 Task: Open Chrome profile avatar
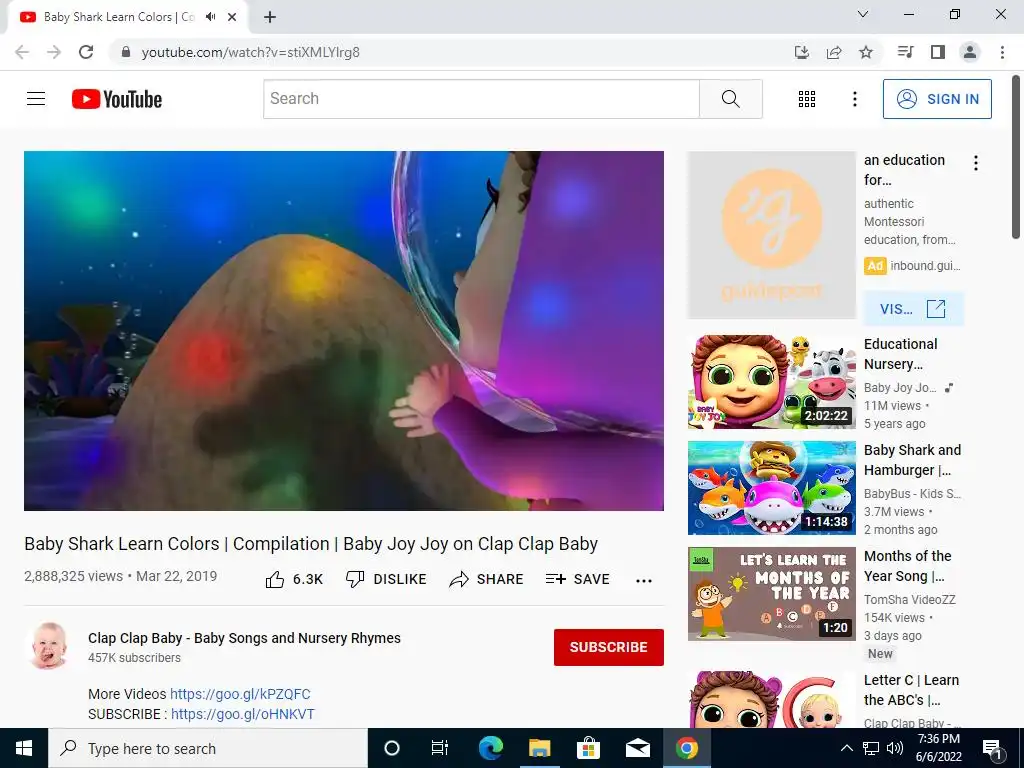pos(970,52)
